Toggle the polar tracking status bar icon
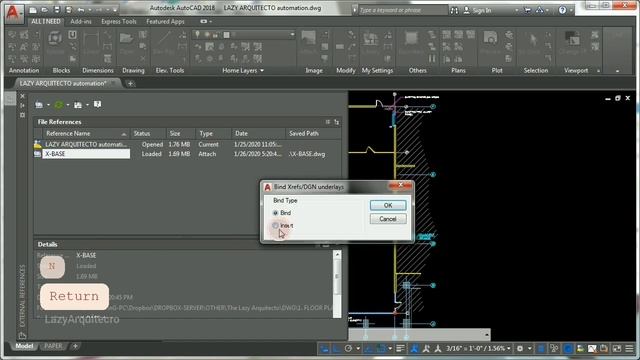 pos(348,349)
